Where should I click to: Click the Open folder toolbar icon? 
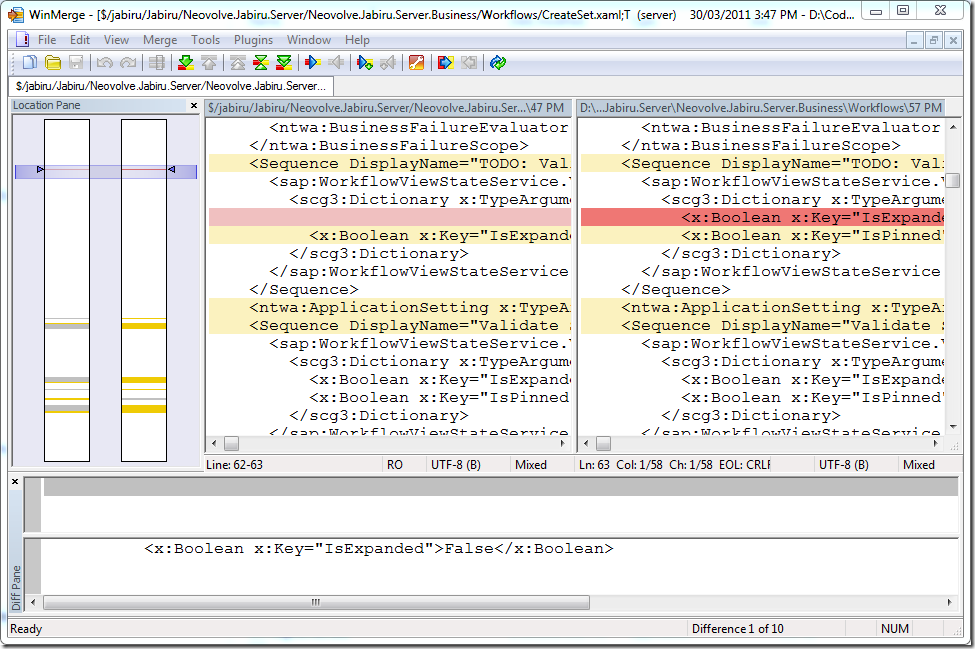[x=53, y=63]
